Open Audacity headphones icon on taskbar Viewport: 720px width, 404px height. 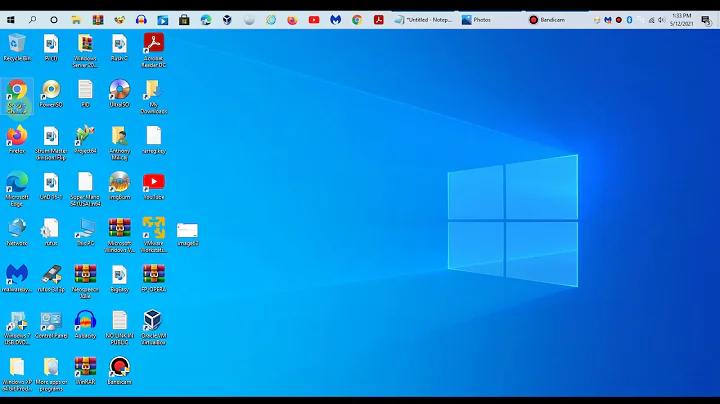[x=141, y=20]
